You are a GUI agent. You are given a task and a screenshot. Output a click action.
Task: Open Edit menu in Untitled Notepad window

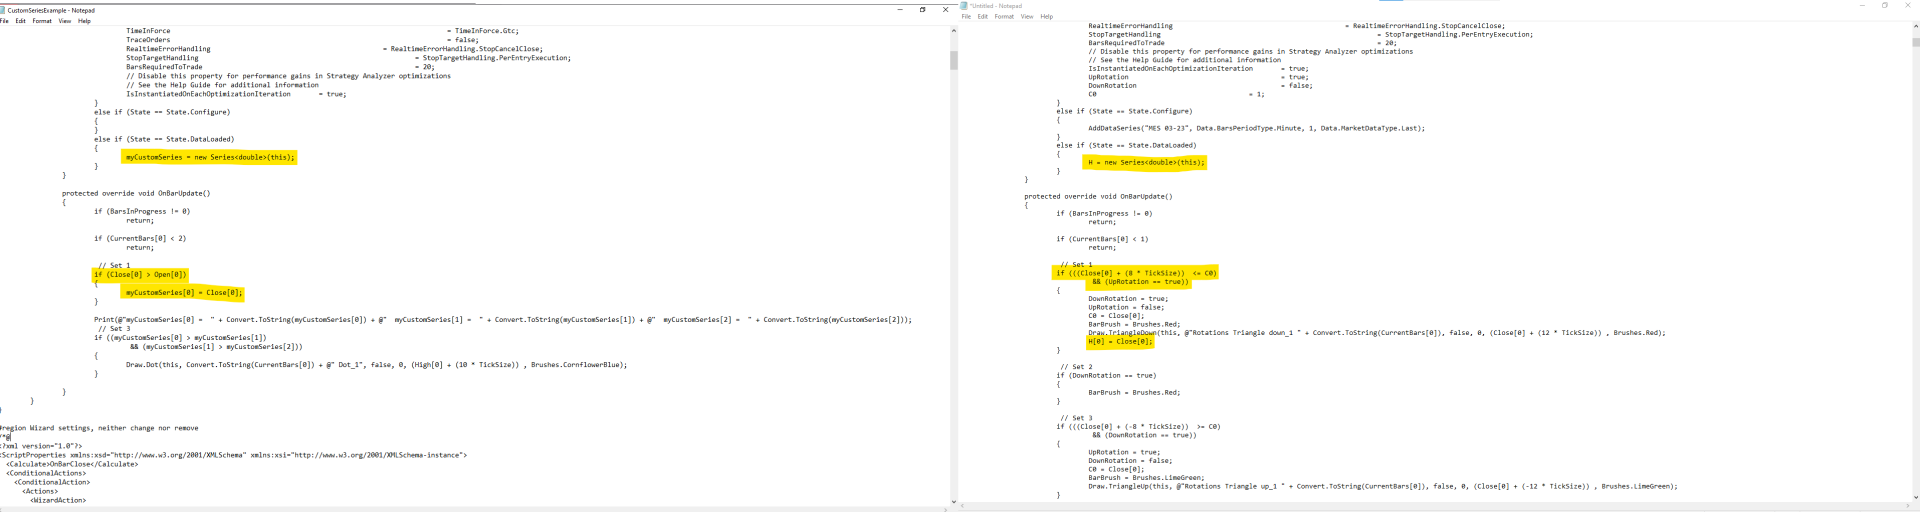(x=983, y=16)
